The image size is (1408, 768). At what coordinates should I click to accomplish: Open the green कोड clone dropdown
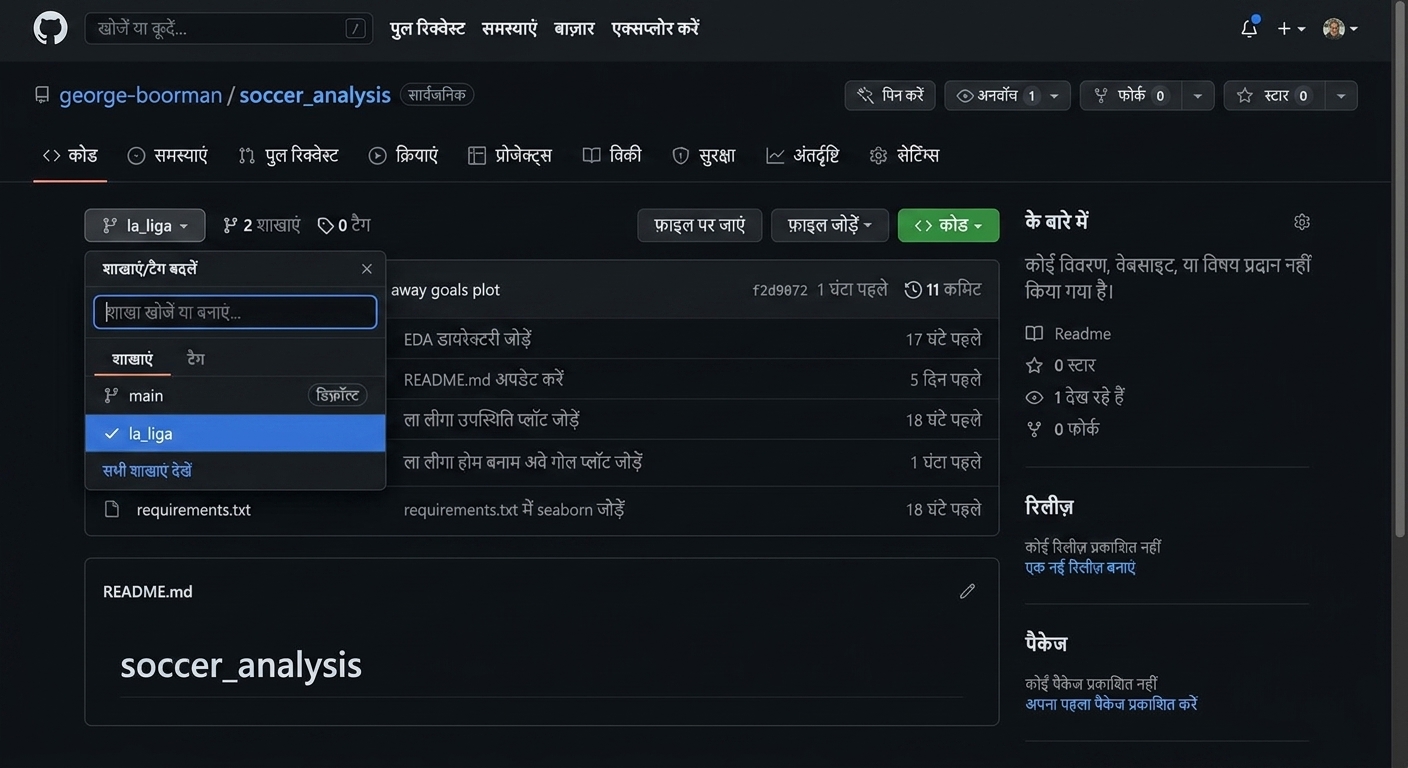[x=948, y=225]
